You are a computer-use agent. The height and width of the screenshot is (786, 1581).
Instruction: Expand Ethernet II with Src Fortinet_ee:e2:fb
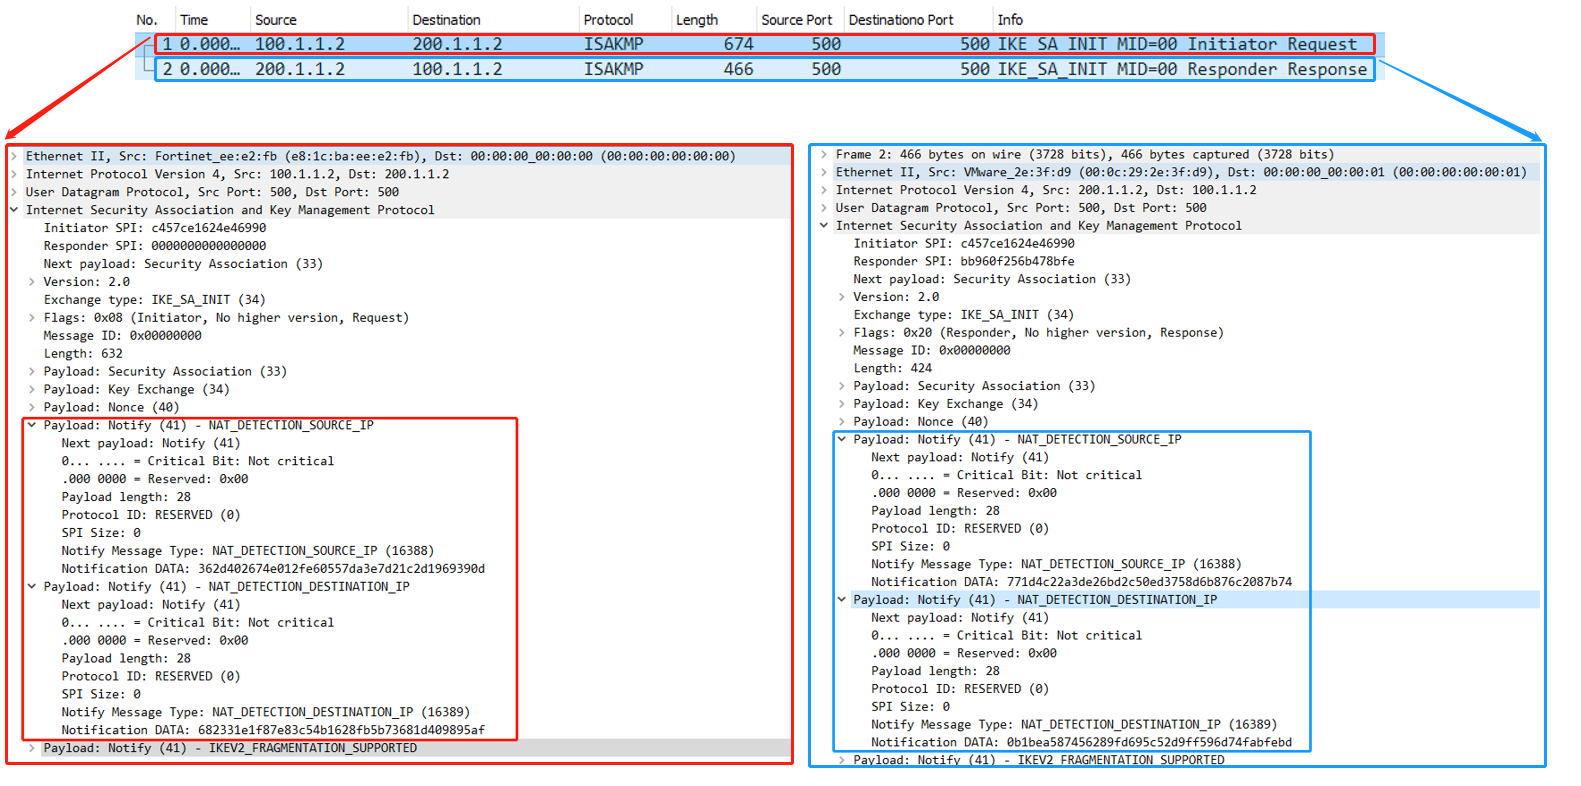click(x=14, y=157)
